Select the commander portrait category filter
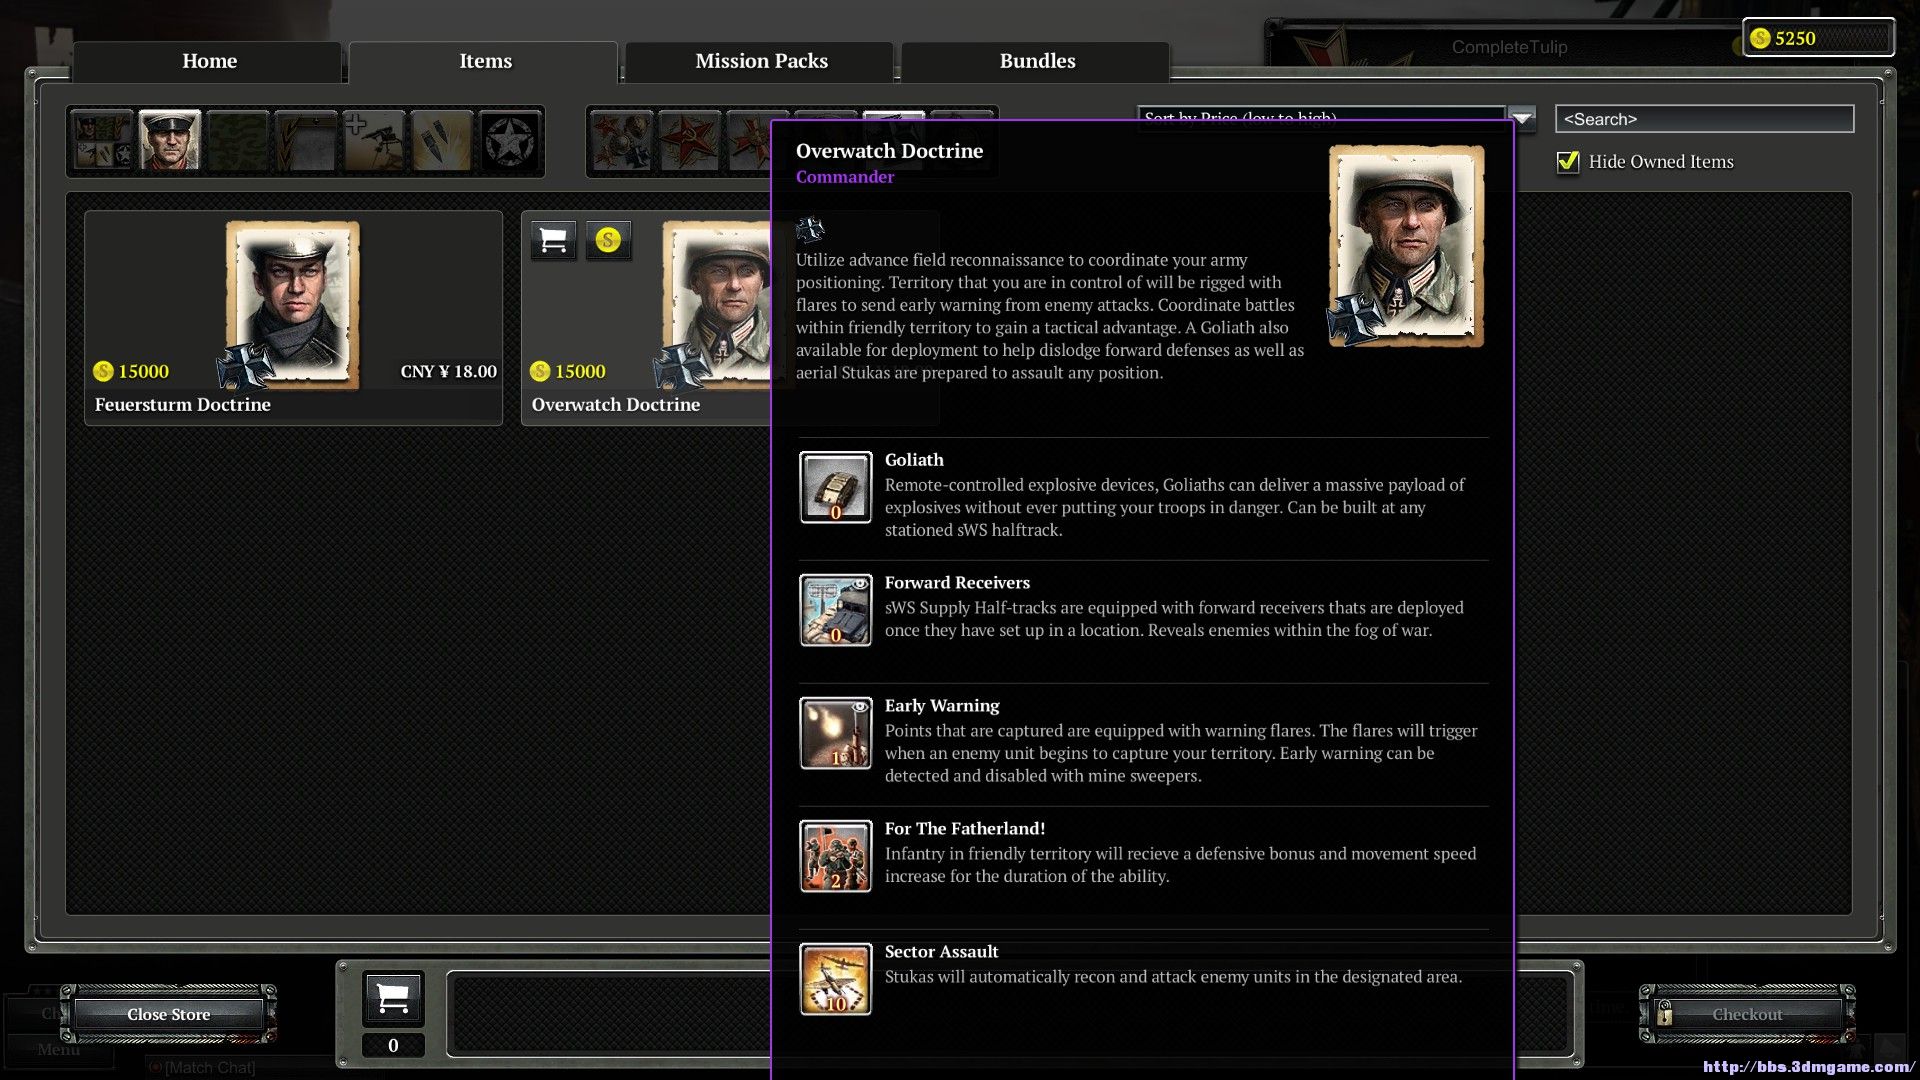Viewport: 1920px width, 1080px height. coord(170,141)
